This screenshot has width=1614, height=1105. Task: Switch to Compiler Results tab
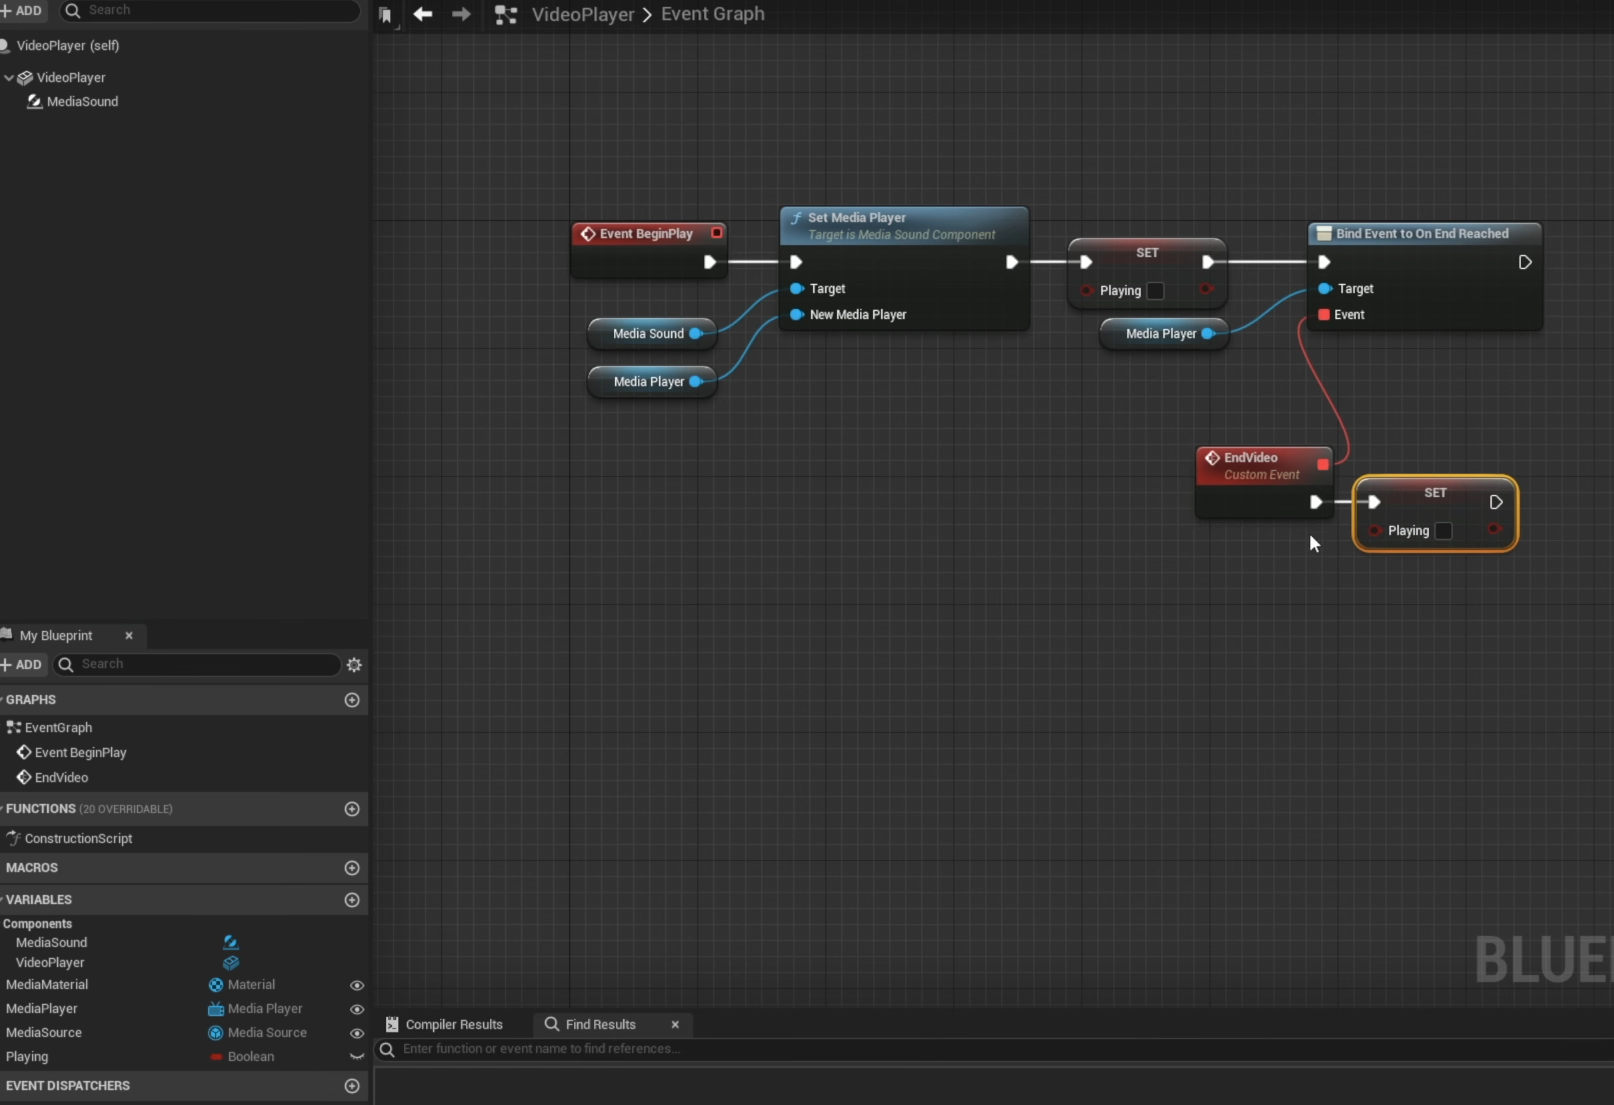tap(453, 1025)
